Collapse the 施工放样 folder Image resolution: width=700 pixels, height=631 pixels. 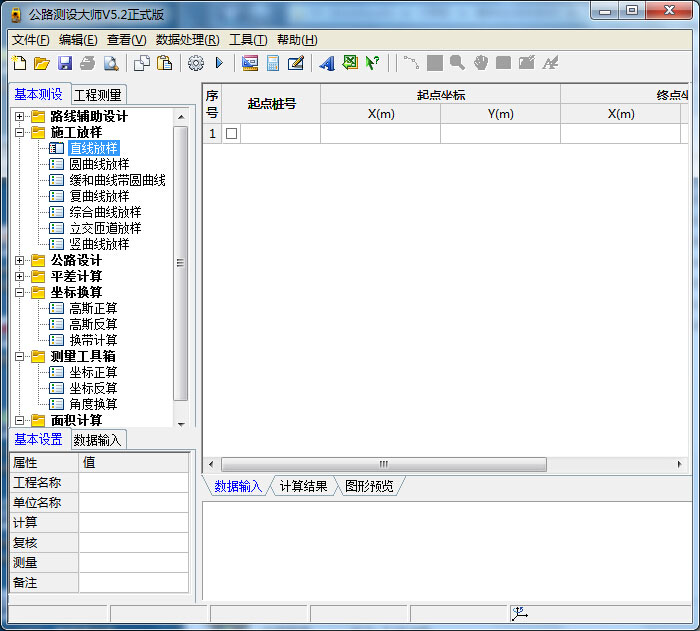click(x=19, y=133)
